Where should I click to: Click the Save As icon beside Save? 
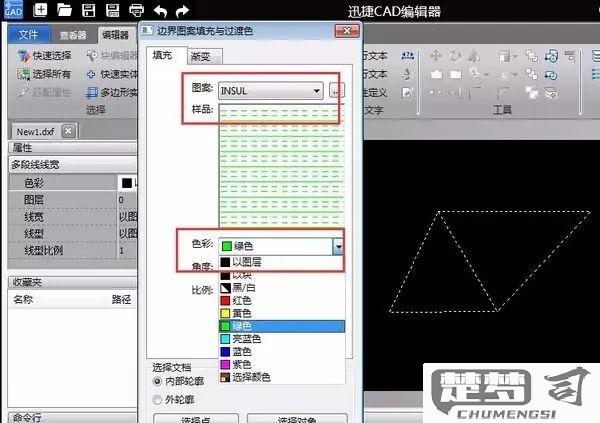pos(112,10)
